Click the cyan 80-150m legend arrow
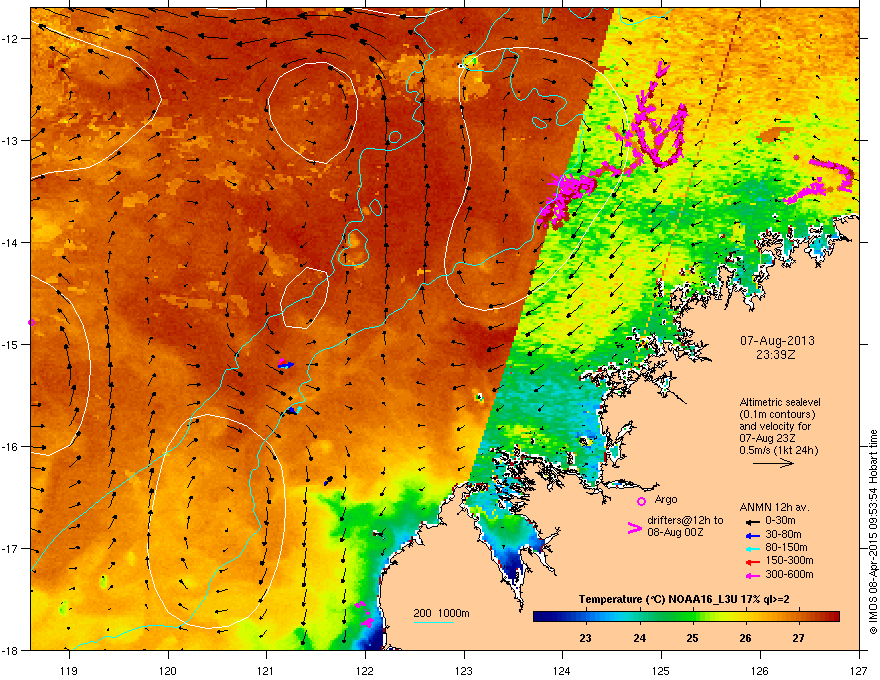 [752, 548]
